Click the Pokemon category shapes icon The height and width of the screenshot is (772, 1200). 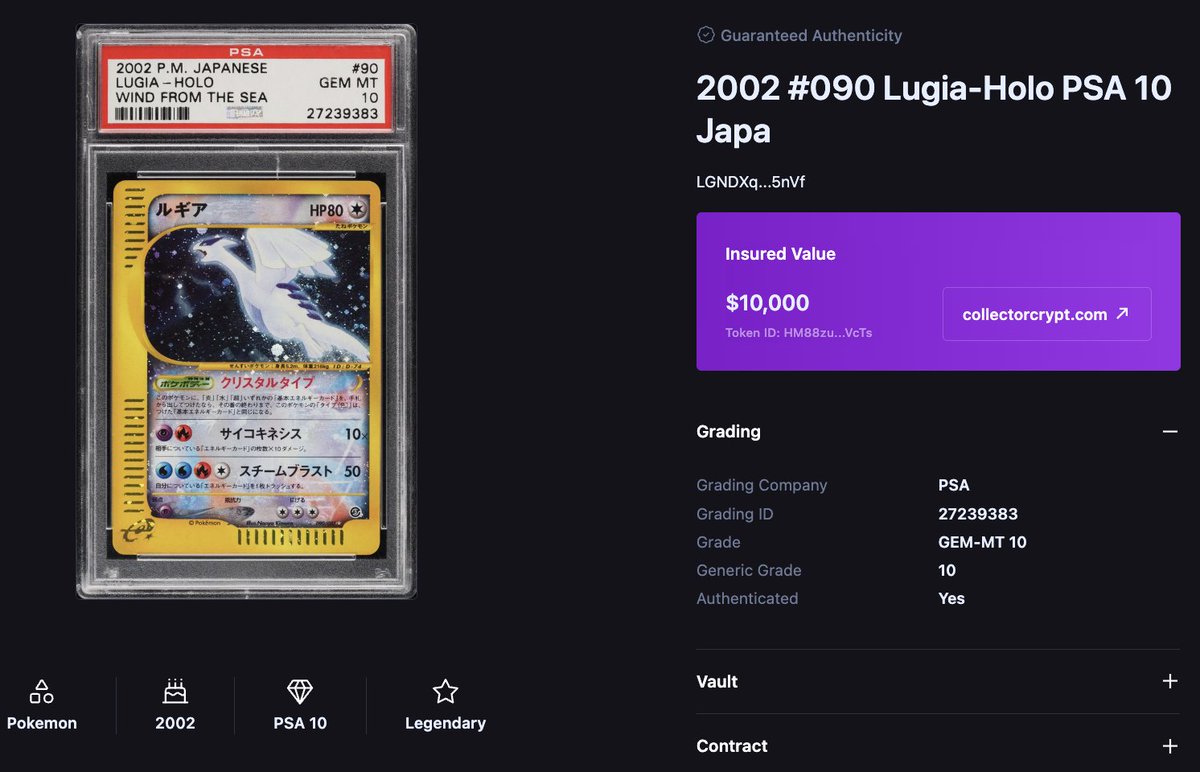pyautogui.click(x=41, y=691)
